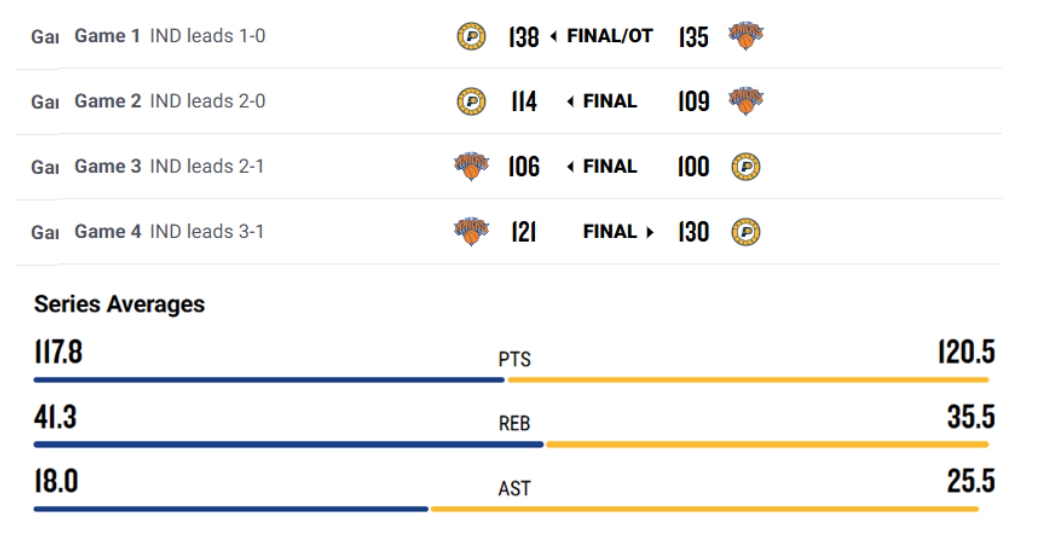
Task: Click the Knicks logo in Game 1
Action: [x=745, y=35]
